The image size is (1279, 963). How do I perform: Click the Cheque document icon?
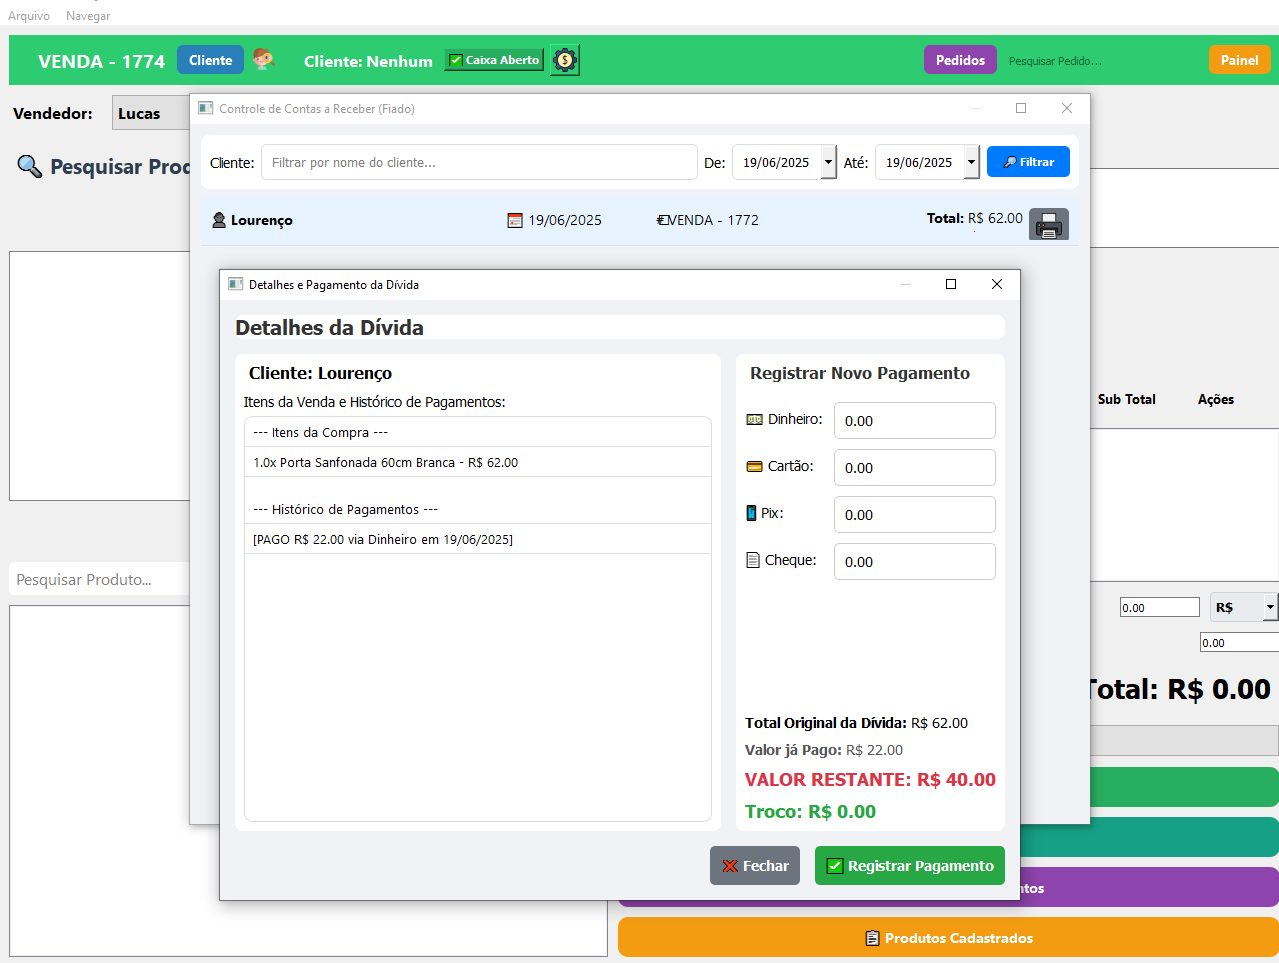pyautogui.click(x=753, y=561)
